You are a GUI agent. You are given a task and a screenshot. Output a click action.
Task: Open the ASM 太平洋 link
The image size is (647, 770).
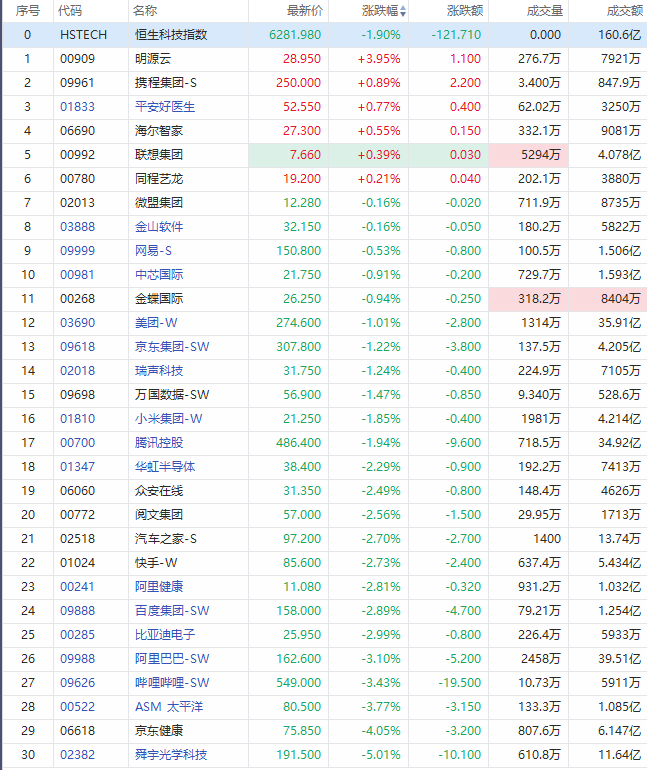(x=169, y=707)
